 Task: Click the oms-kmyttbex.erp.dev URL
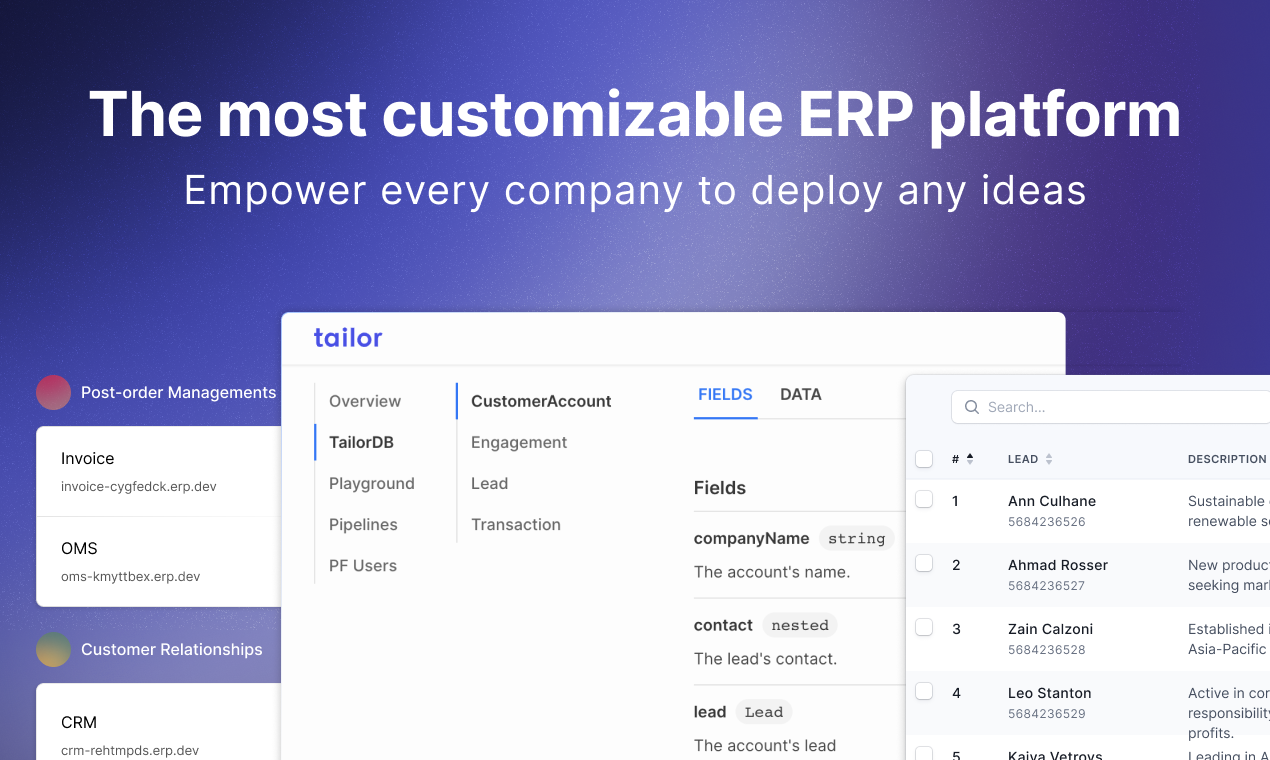(x=131, y=577)
